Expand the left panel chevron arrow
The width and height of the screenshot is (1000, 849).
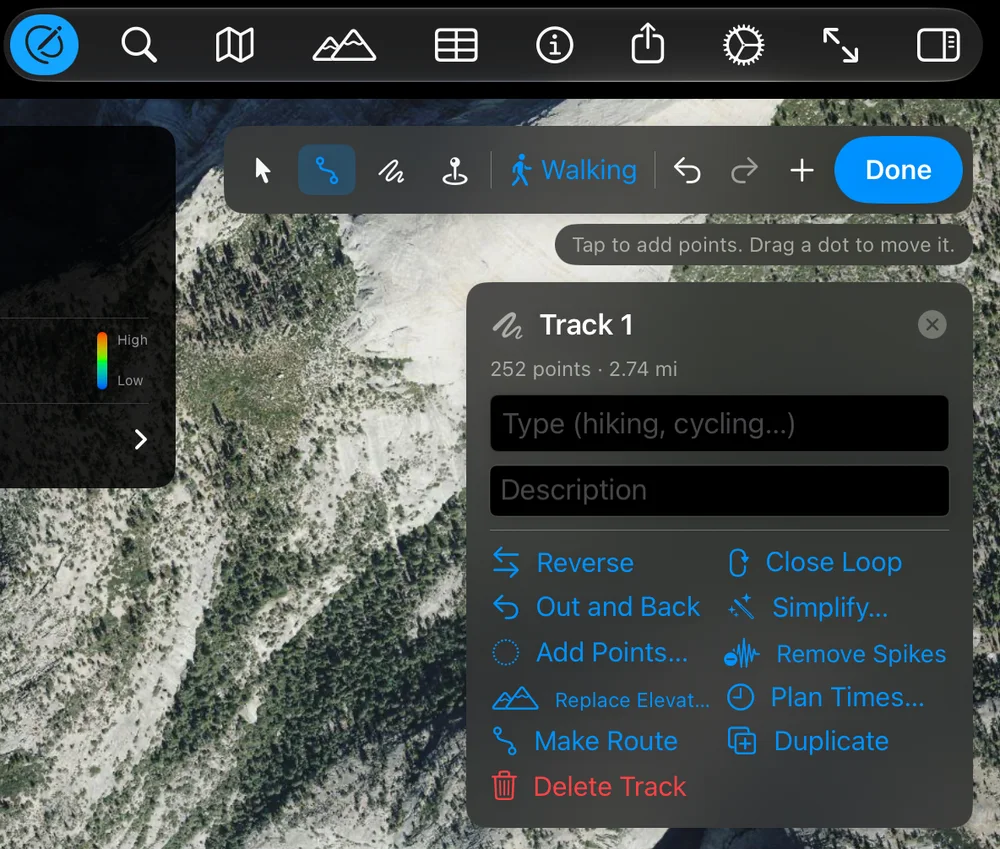pos(141,439)
